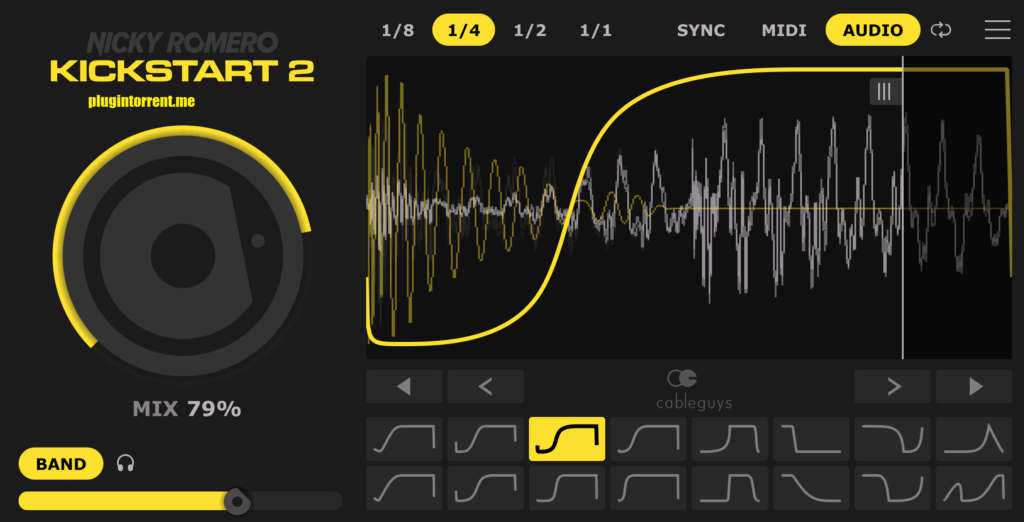Click the large MIX knob
The width and height of the screenshot is (1024, 522).
click(x=183, y=255)
